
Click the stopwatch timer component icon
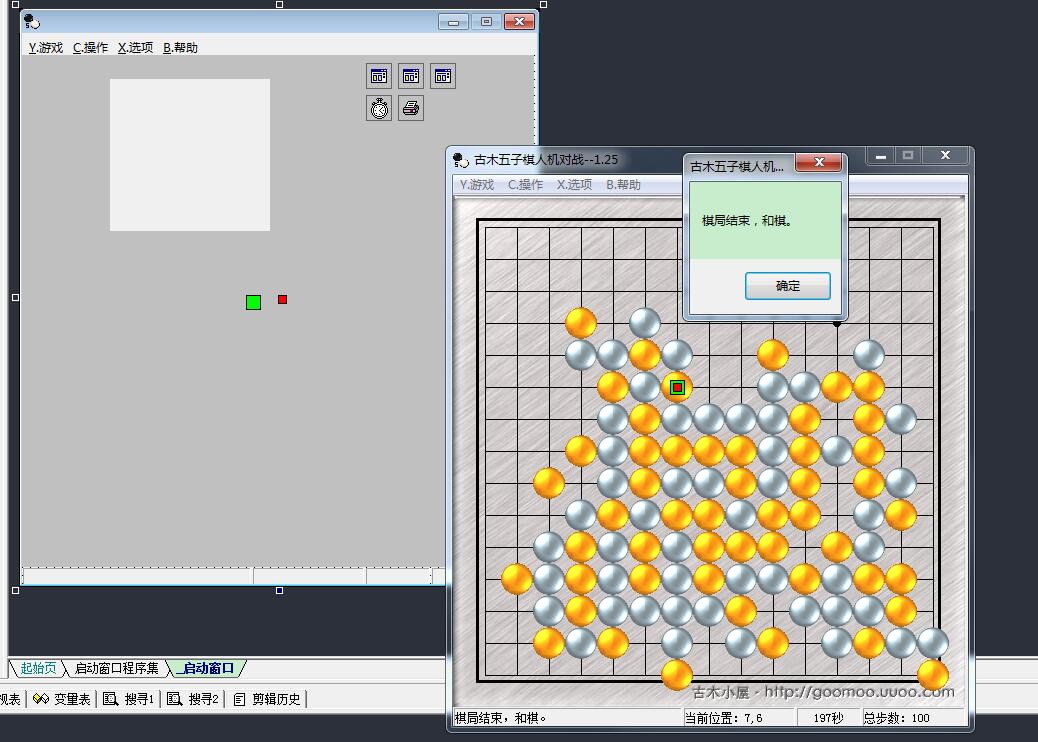click(x=379, y=108)
